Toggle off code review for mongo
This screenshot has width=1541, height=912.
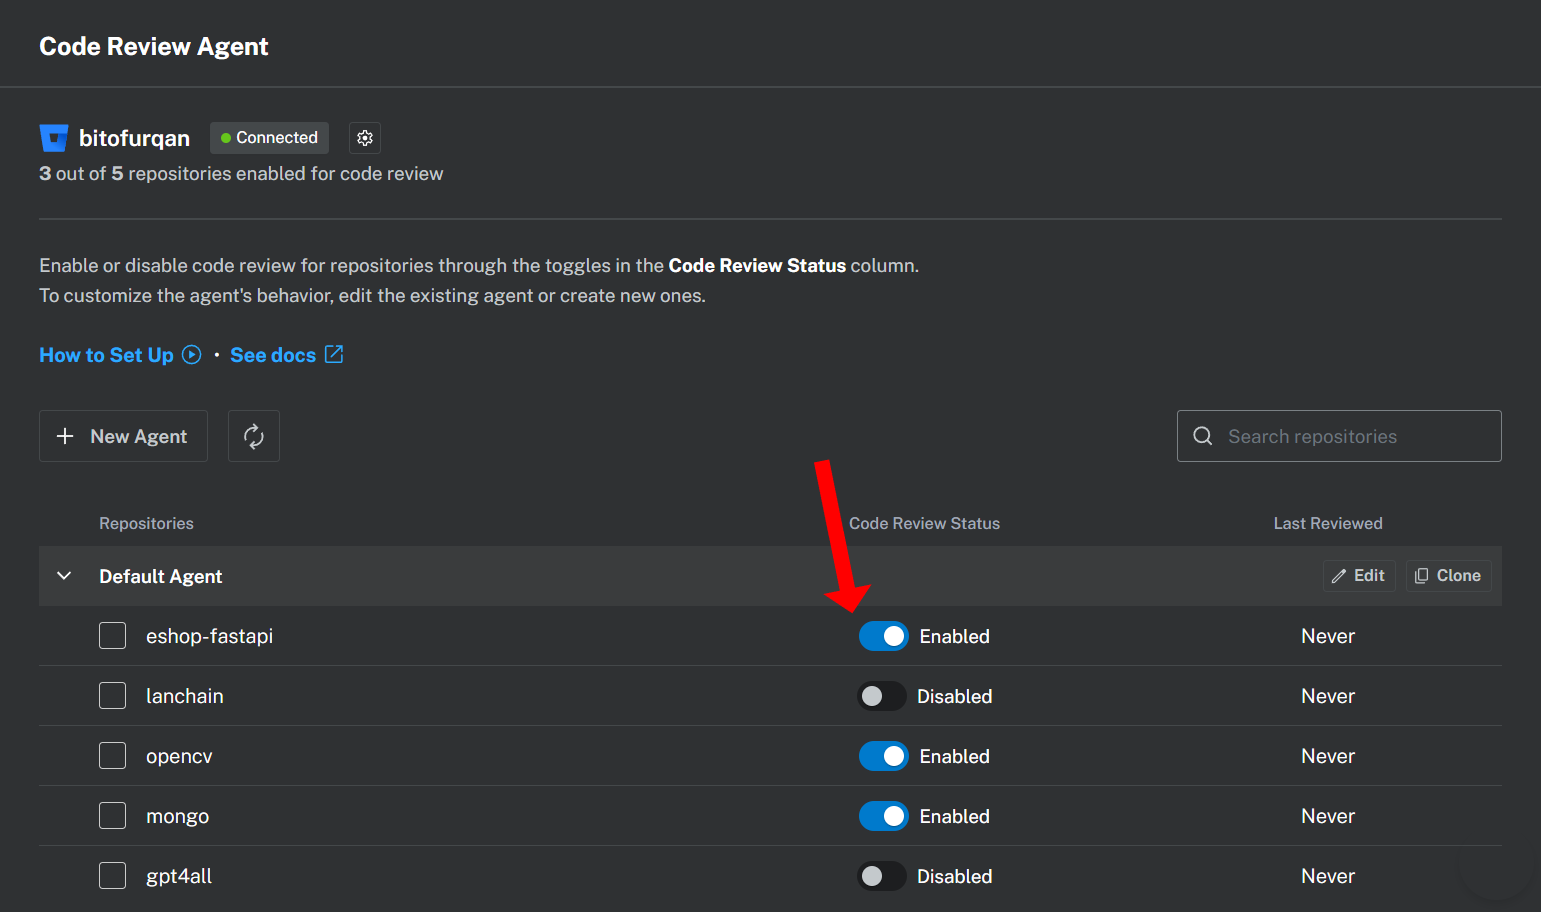pos(883,816)
